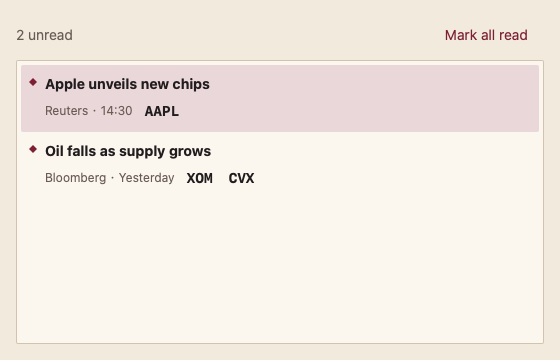
Task: Click the 2 unread counter
Action: (x=44, y=35)
